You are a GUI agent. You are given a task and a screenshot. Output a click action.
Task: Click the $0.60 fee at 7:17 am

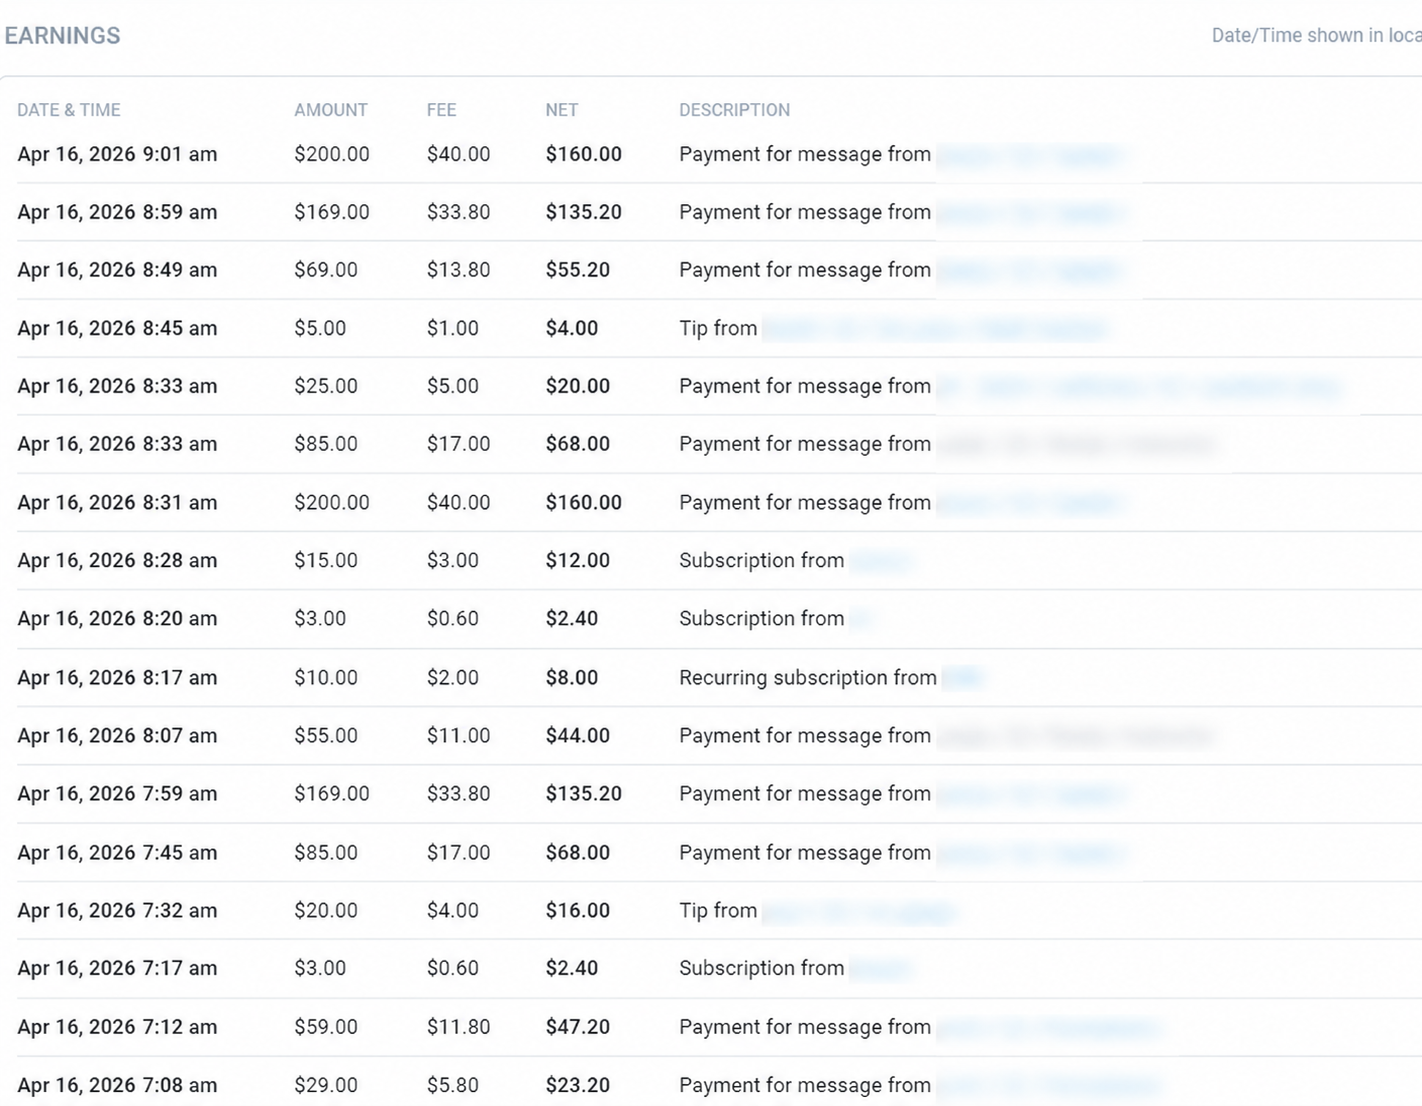453,969
